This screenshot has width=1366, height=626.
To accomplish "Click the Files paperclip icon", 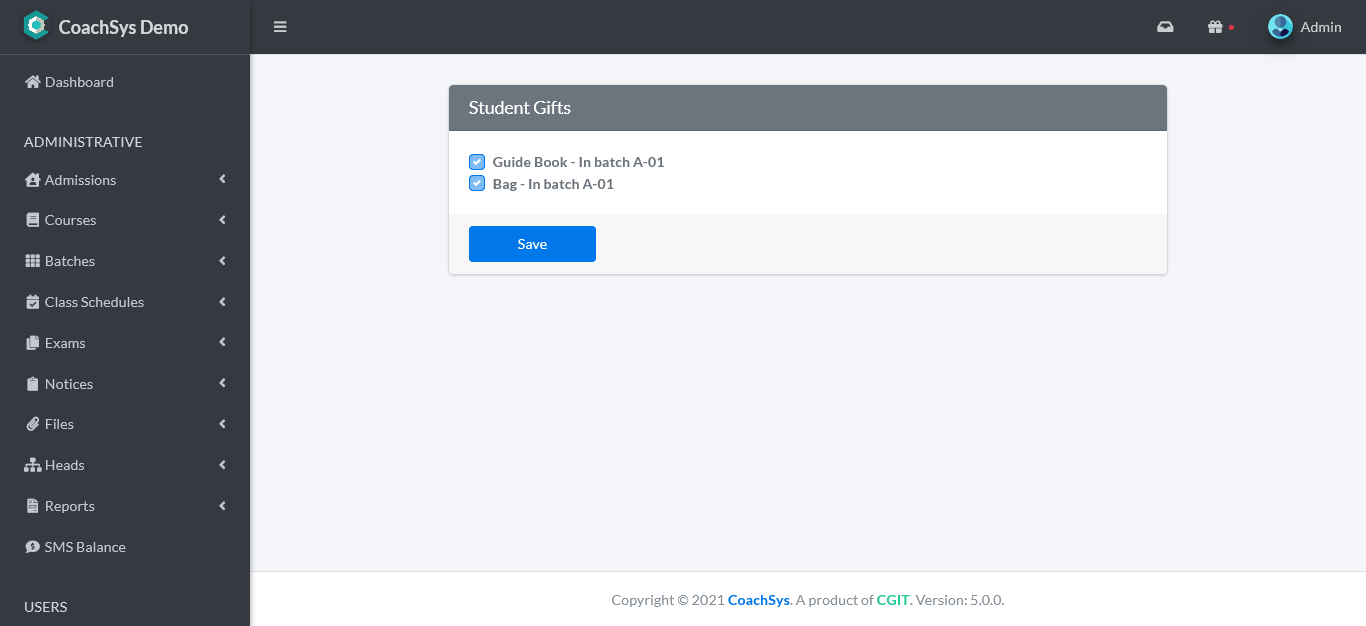I will click(33, 424).
